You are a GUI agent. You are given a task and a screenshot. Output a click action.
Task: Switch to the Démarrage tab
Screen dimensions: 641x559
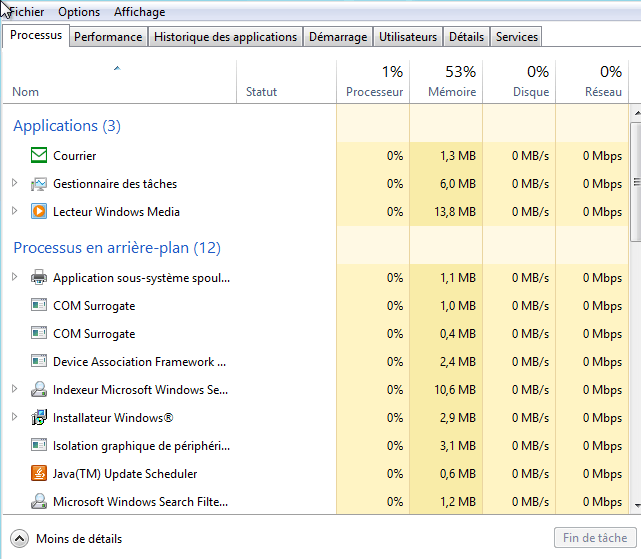(338, 37)
